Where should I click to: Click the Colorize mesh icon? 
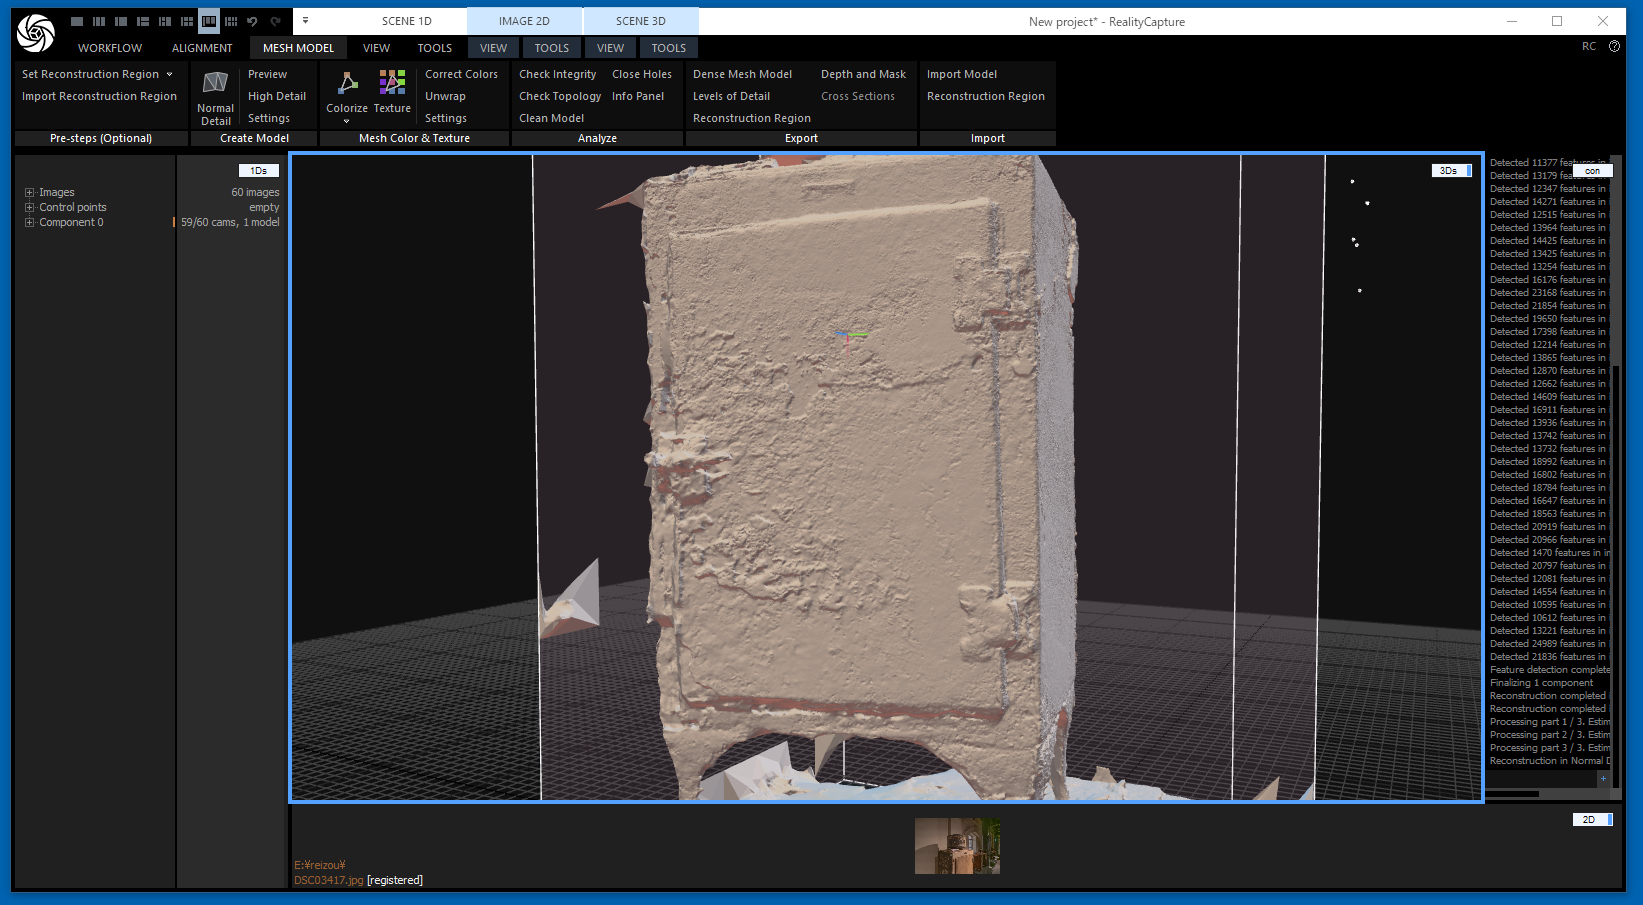click(347, 84)
